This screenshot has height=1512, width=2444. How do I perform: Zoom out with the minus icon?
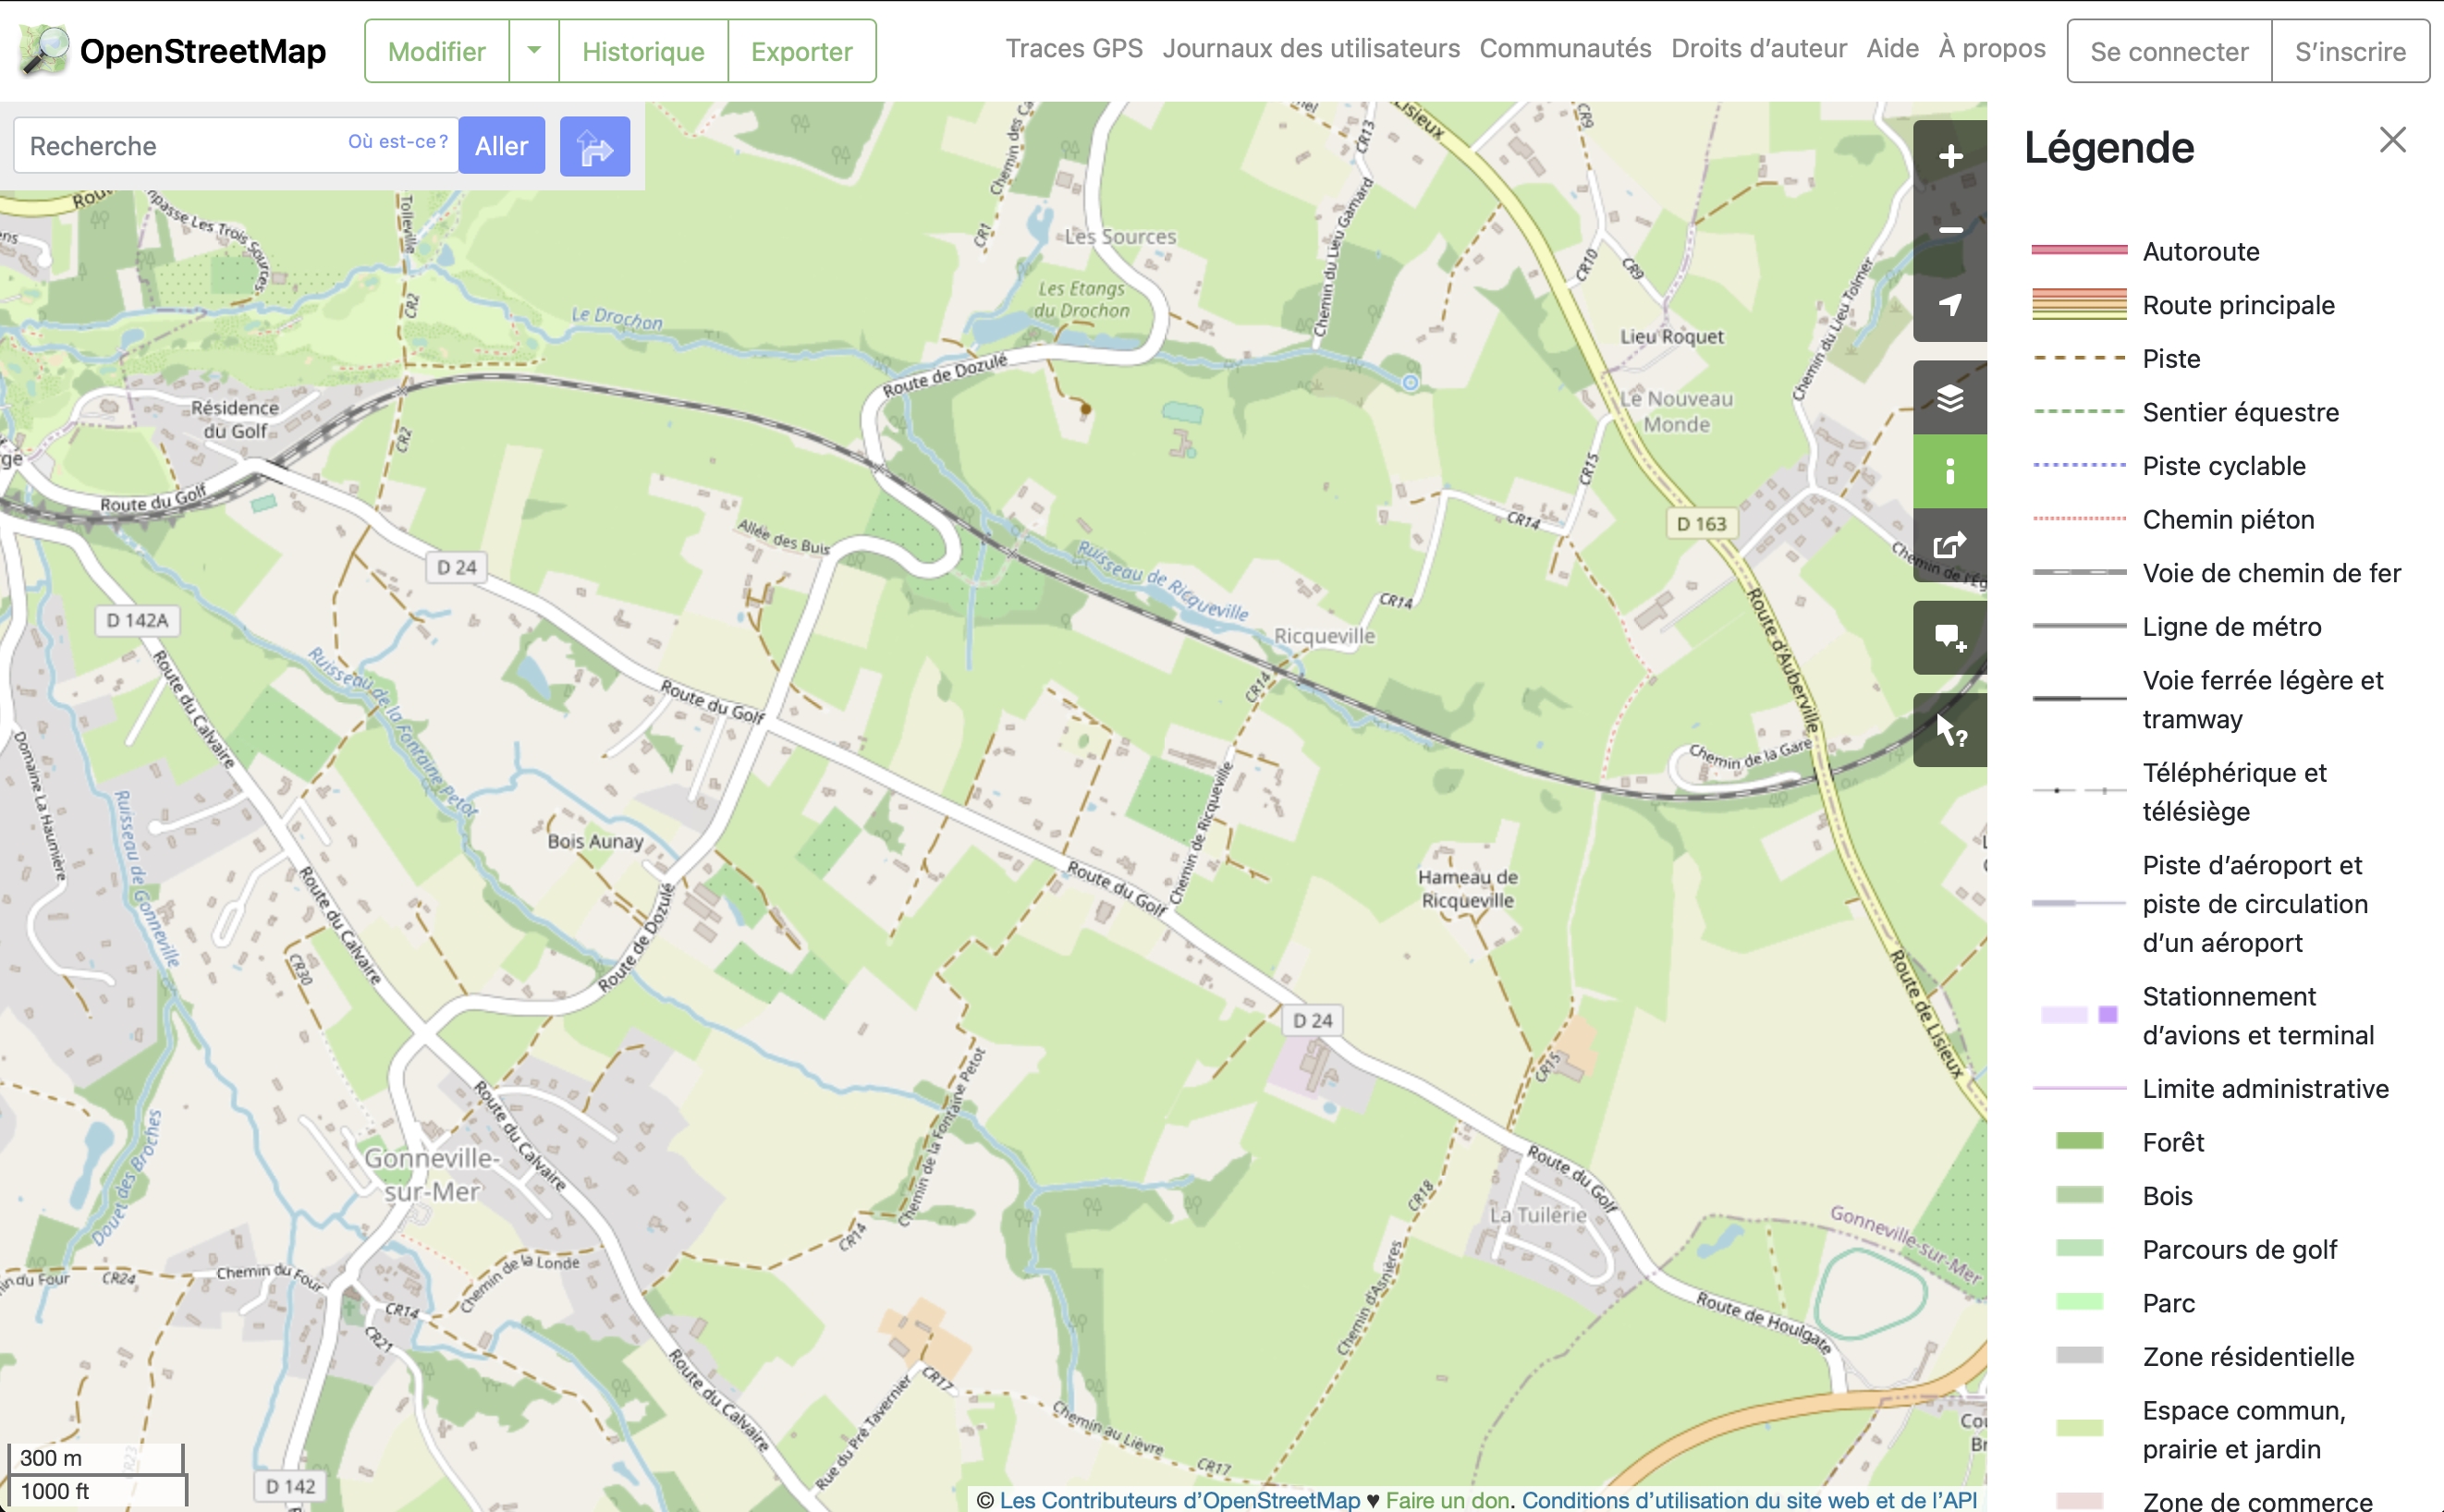pos(1949,231)
